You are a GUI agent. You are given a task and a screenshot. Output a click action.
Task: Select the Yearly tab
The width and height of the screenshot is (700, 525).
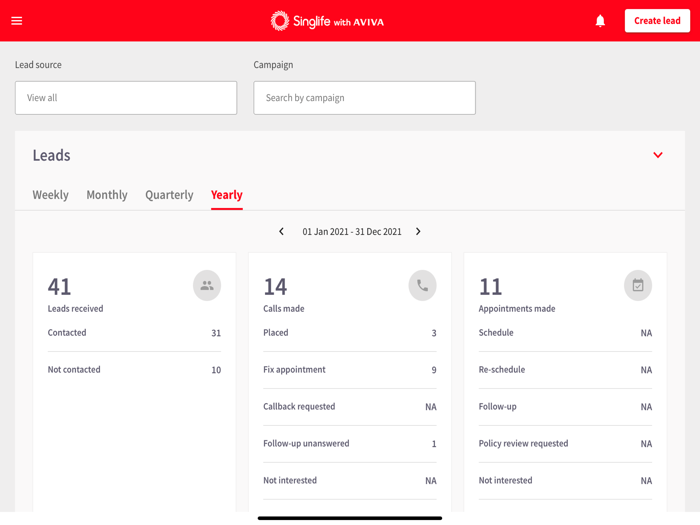pos(227,195)
